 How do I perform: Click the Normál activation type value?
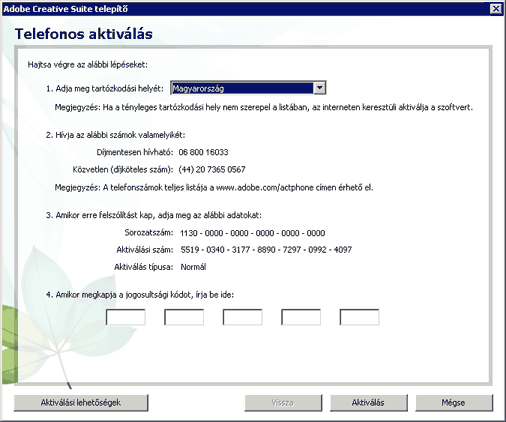(193, 267)
